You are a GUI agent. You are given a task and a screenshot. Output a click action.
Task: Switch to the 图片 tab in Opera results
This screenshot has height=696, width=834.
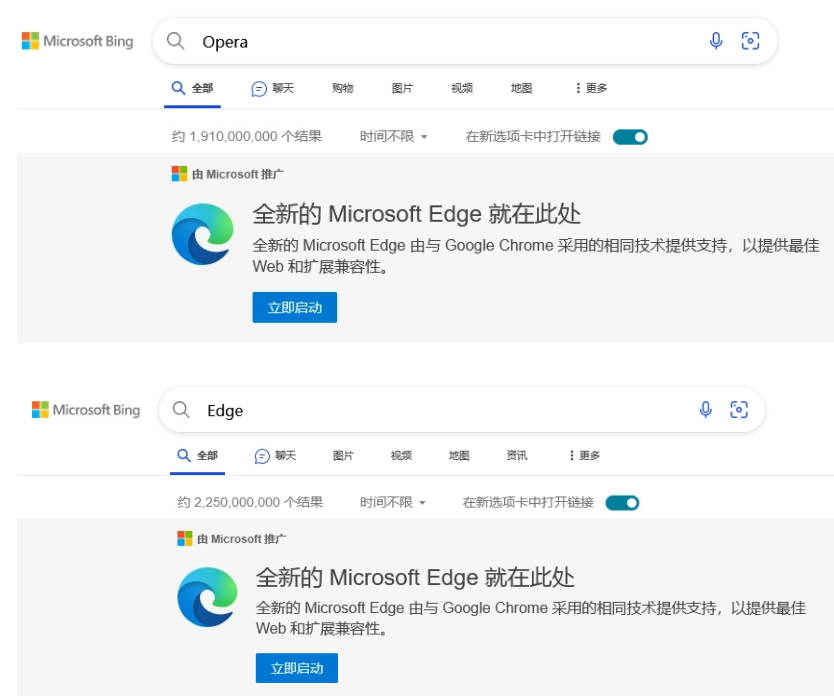(402, 88)
